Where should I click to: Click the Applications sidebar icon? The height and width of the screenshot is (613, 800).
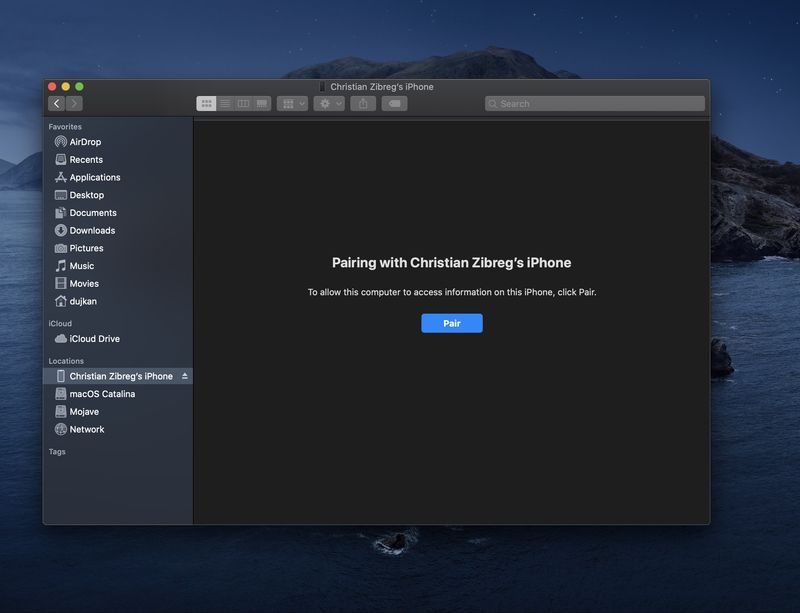point(61,177)
